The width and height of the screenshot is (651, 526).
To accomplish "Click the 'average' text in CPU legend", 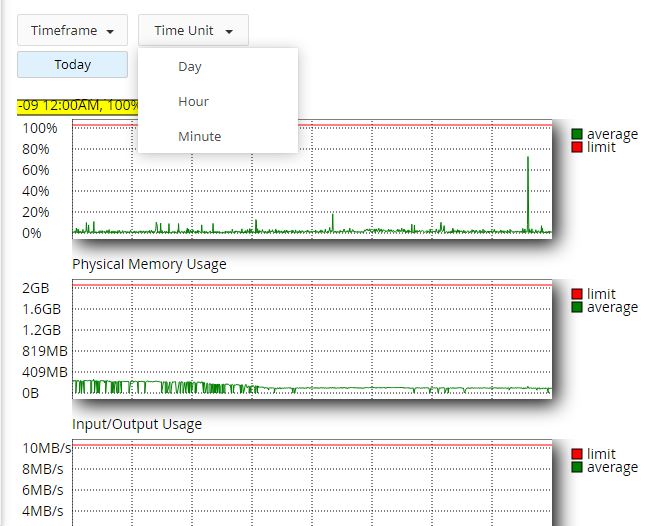I will point(612,135).
